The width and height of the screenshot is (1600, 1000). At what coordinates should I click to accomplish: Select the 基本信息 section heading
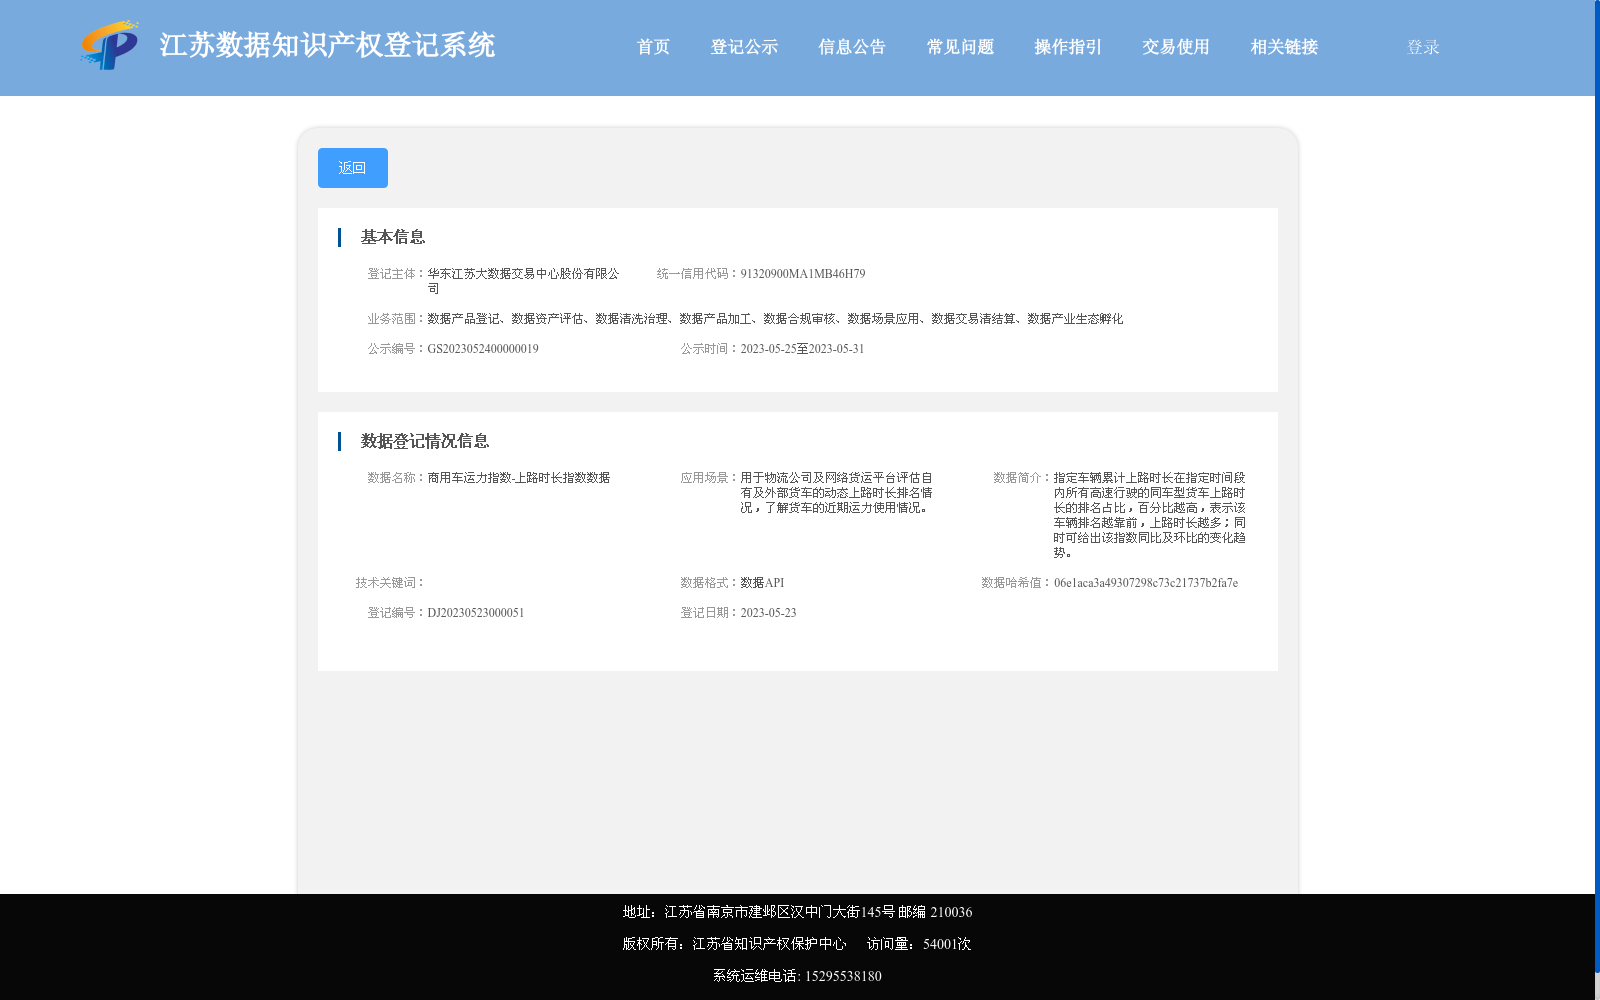click(x=393, y=237)
